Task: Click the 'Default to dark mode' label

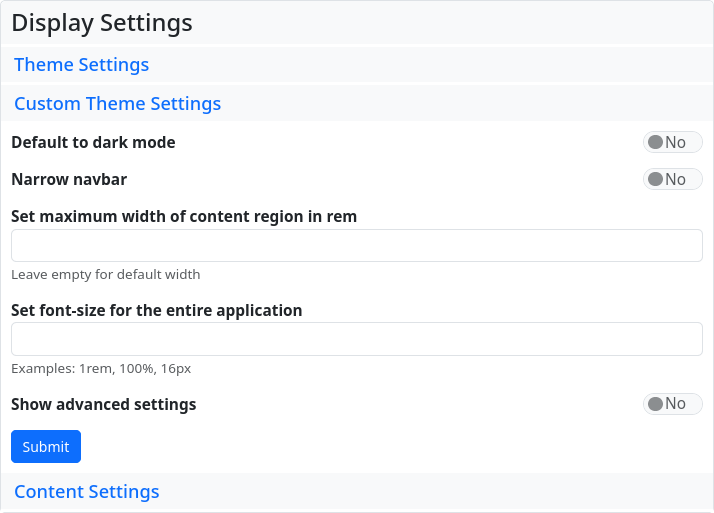Action: (x=93, y=142)
